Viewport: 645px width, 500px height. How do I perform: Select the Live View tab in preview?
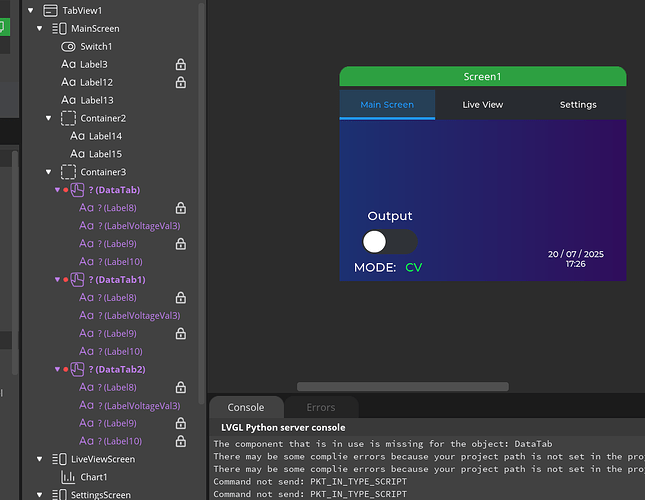pyautogui.click(x=483, y=105)
